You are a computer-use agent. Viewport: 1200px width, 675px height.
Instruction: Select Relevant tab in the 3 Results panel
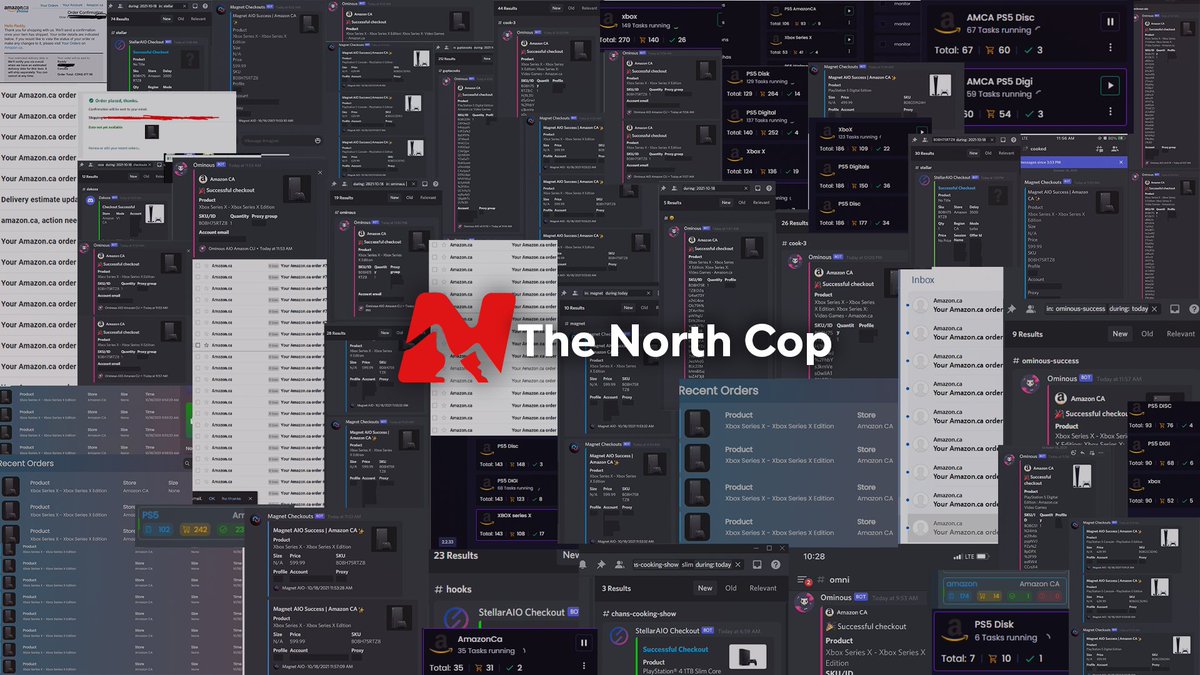point(763,588)
